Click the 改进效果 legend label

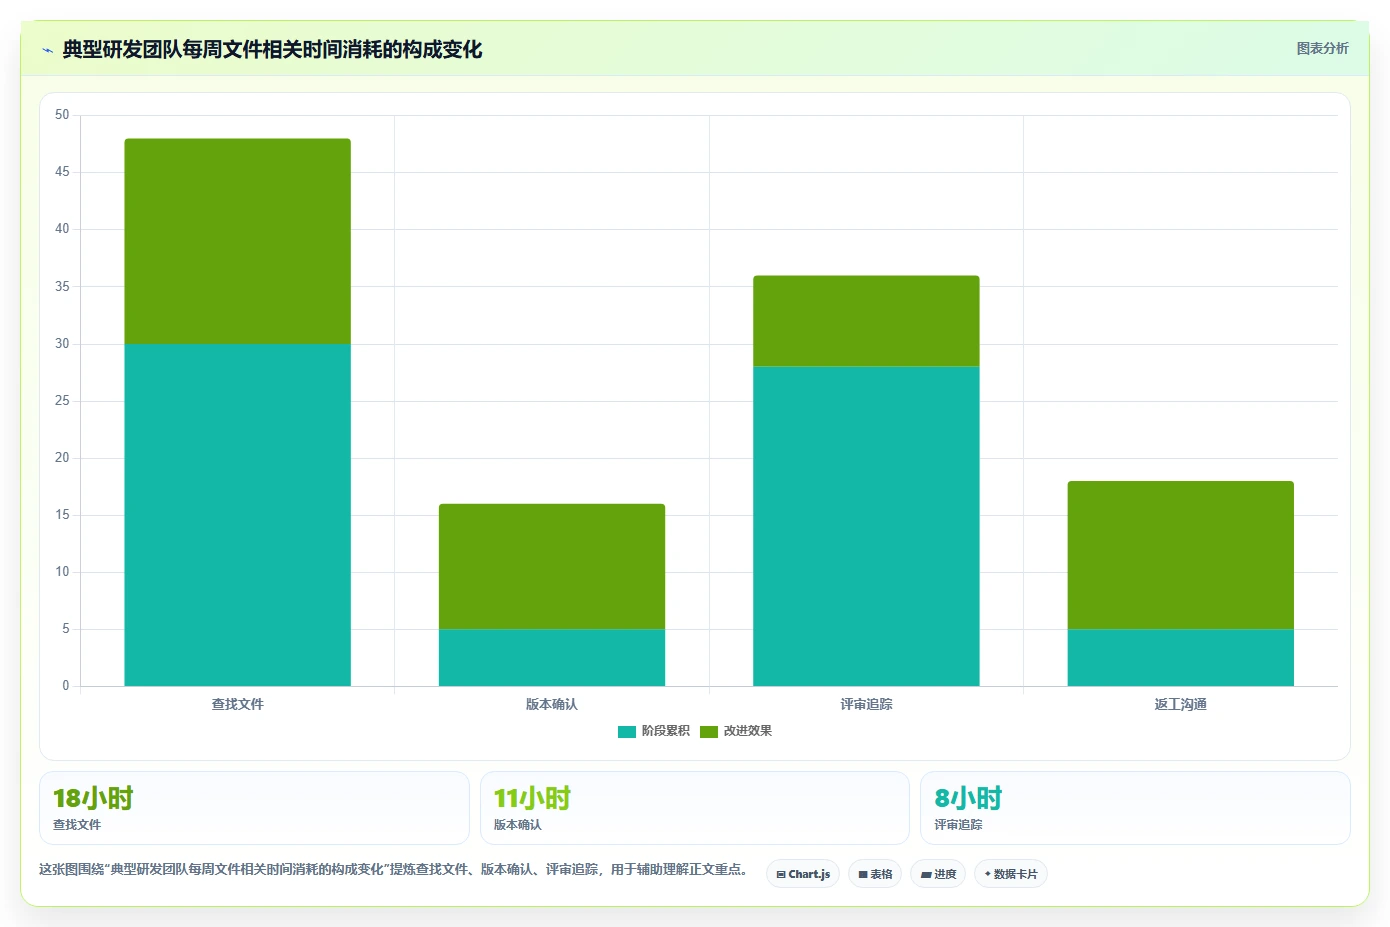pos(748,731)
